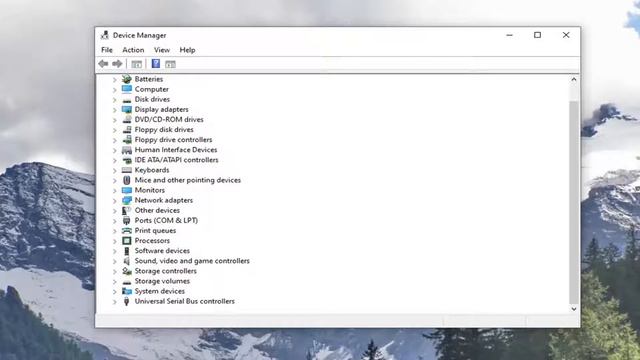Image resolution: width=640 pixels, height=360 pixels.
Task: Click the Display adapters icon
Action: pos(127,109)
